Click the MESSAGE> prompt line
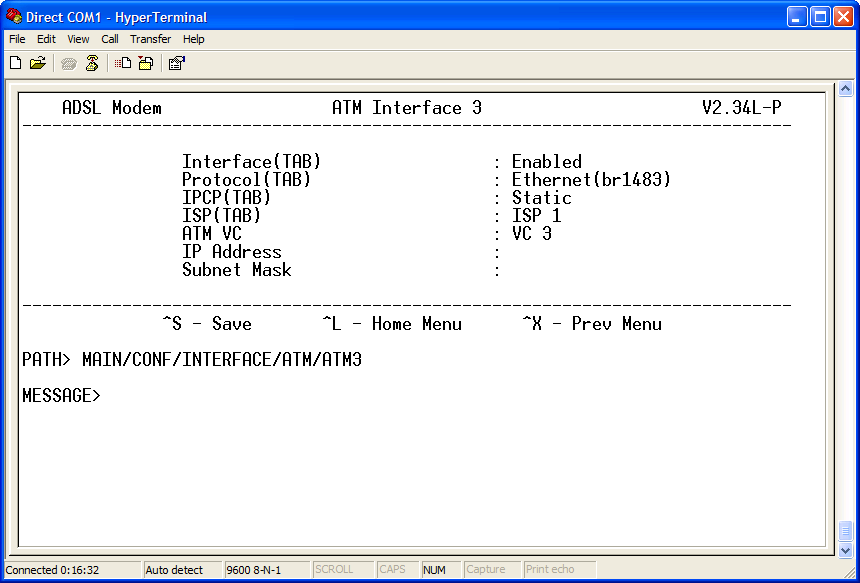Image resolution: width=860 pixels, height=583 pixels. [62, 395]
